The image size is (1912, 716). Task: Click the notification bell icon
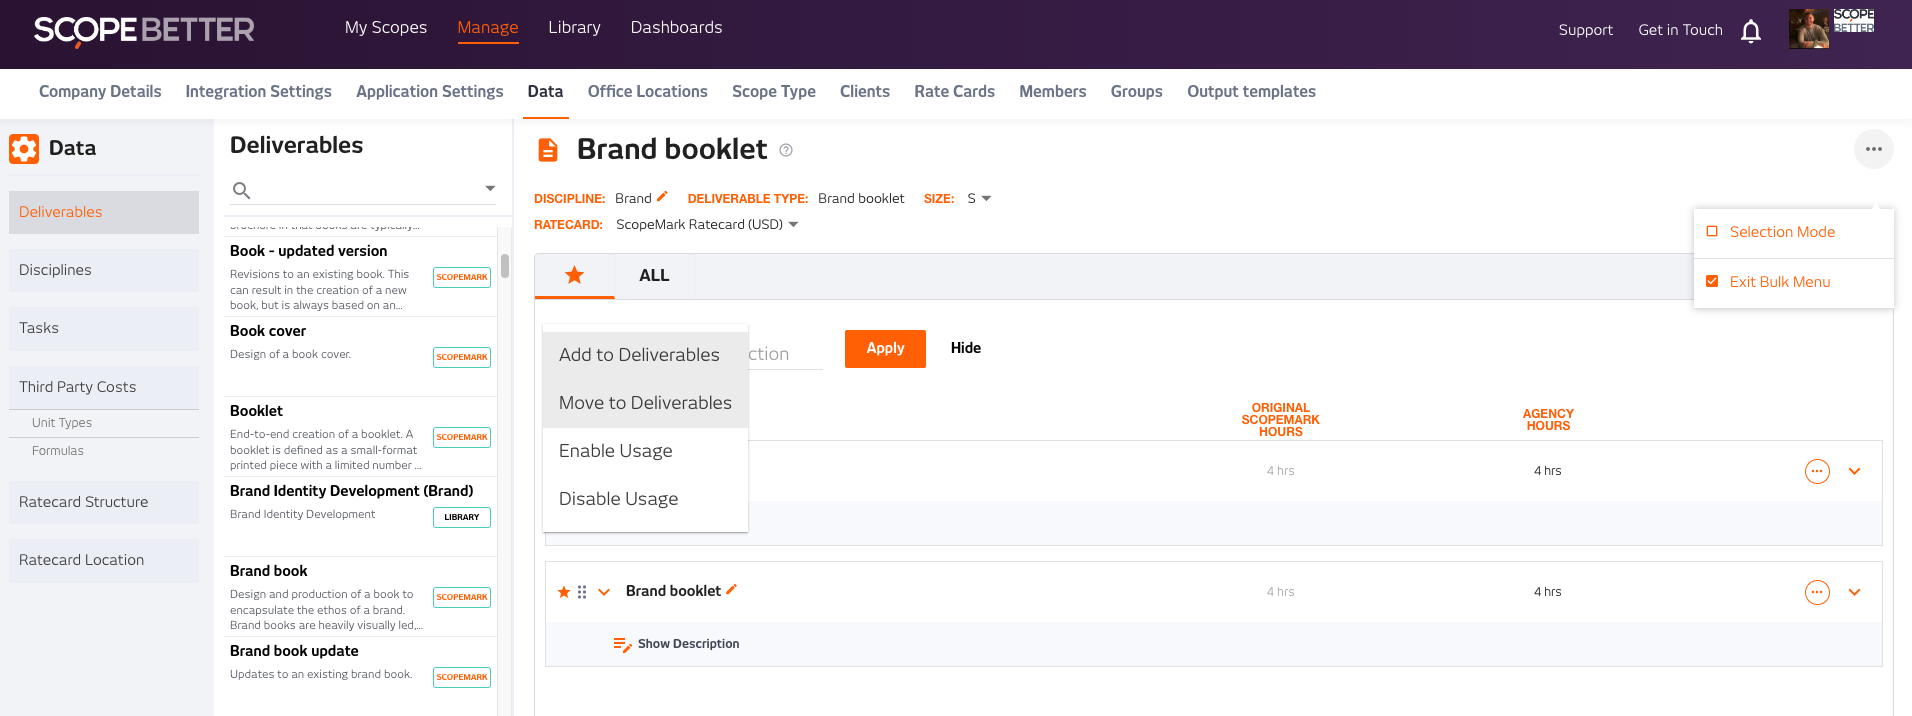click(1750, 31)
